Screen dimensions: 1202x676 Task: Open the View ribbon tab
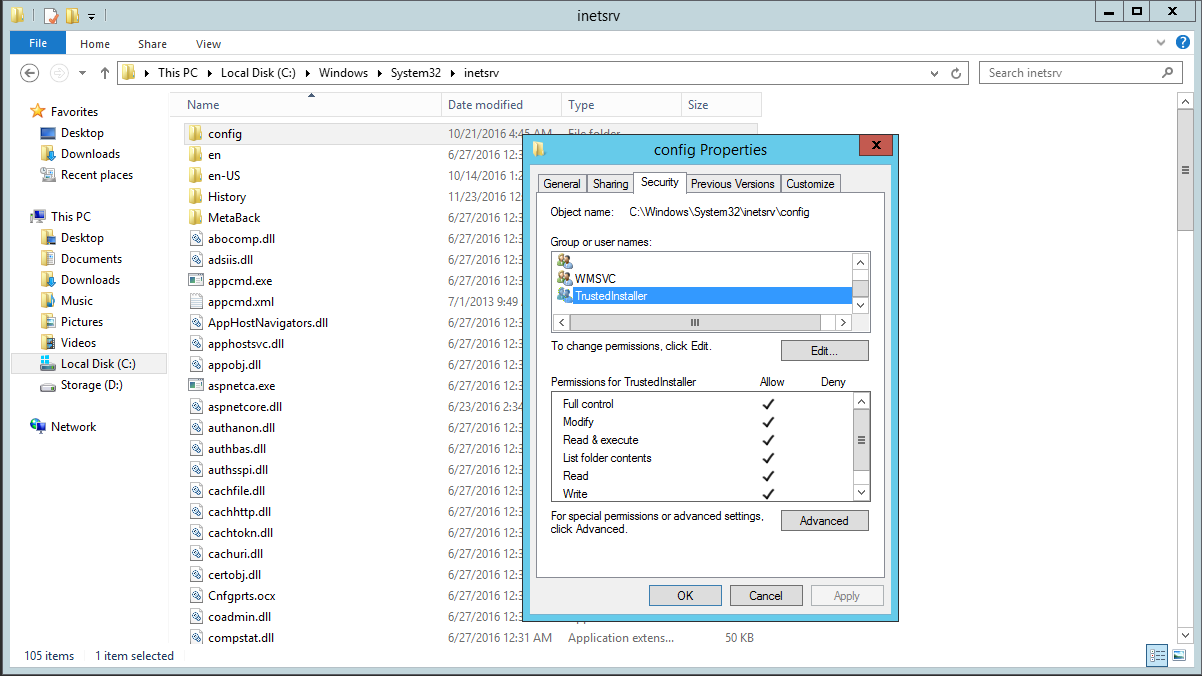click(x=209, y=44)
